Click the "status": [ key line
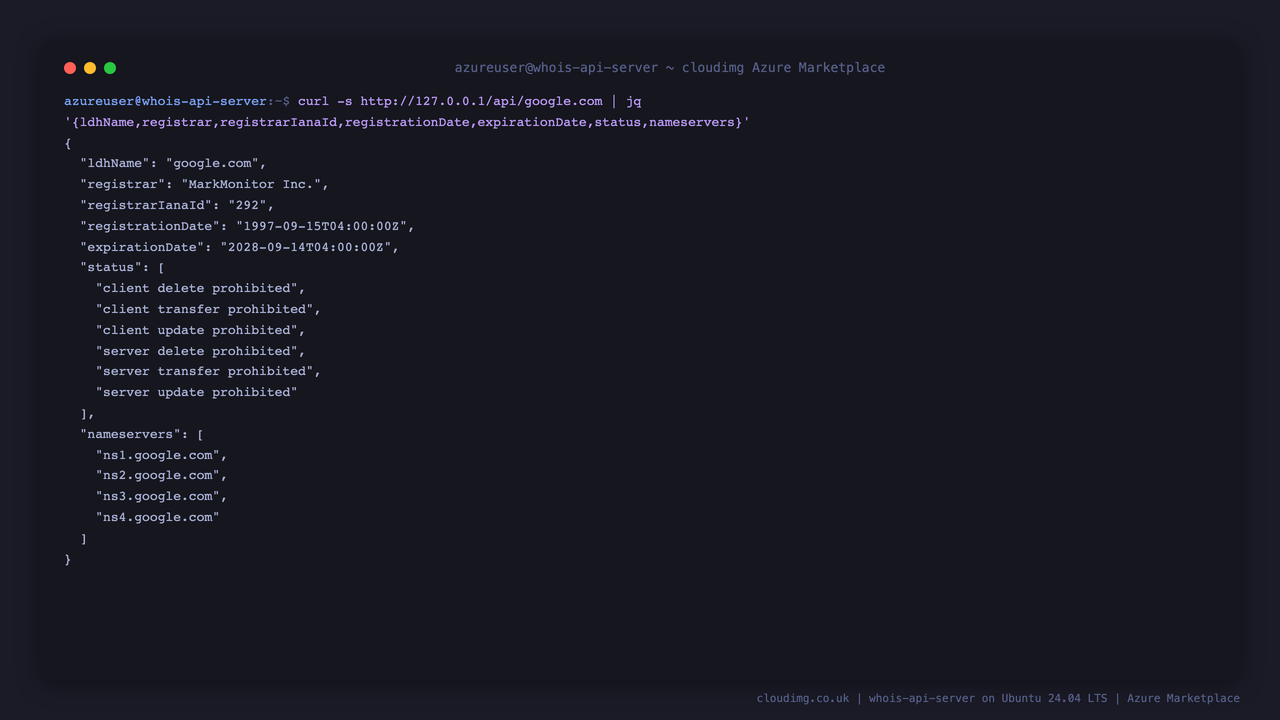Image resolution: width=1280 pixels, height=720 pixels. pyautogui.click(x=122, y=267)
